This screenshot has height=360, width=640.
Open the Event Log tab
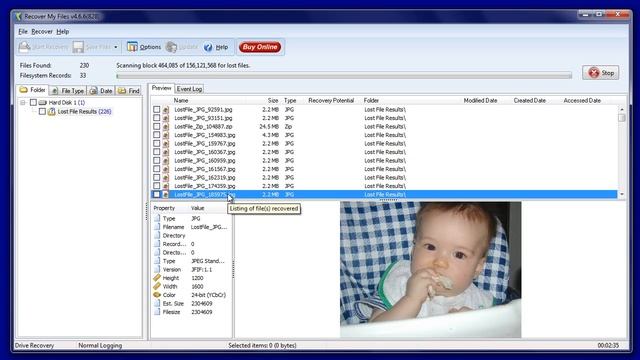[189, 89]
